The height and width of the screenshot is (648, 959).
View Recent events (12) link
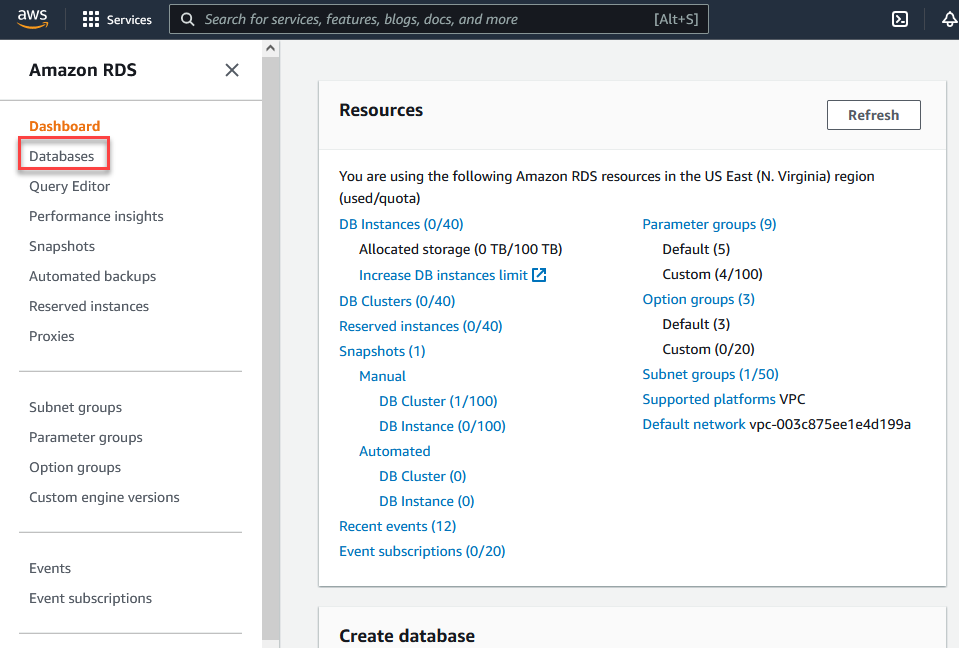tap(398, 526)
